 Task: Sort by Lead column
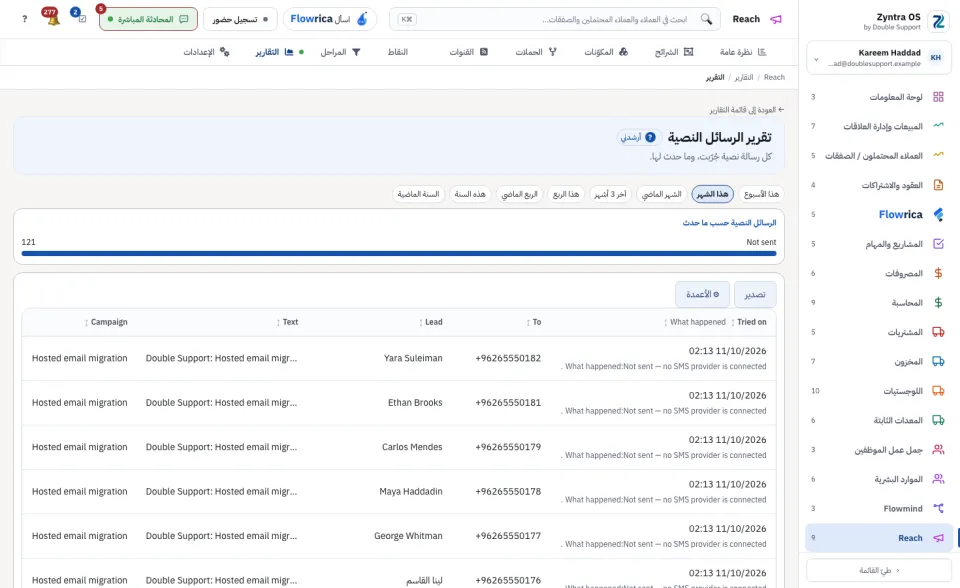(x=430, y=322)
